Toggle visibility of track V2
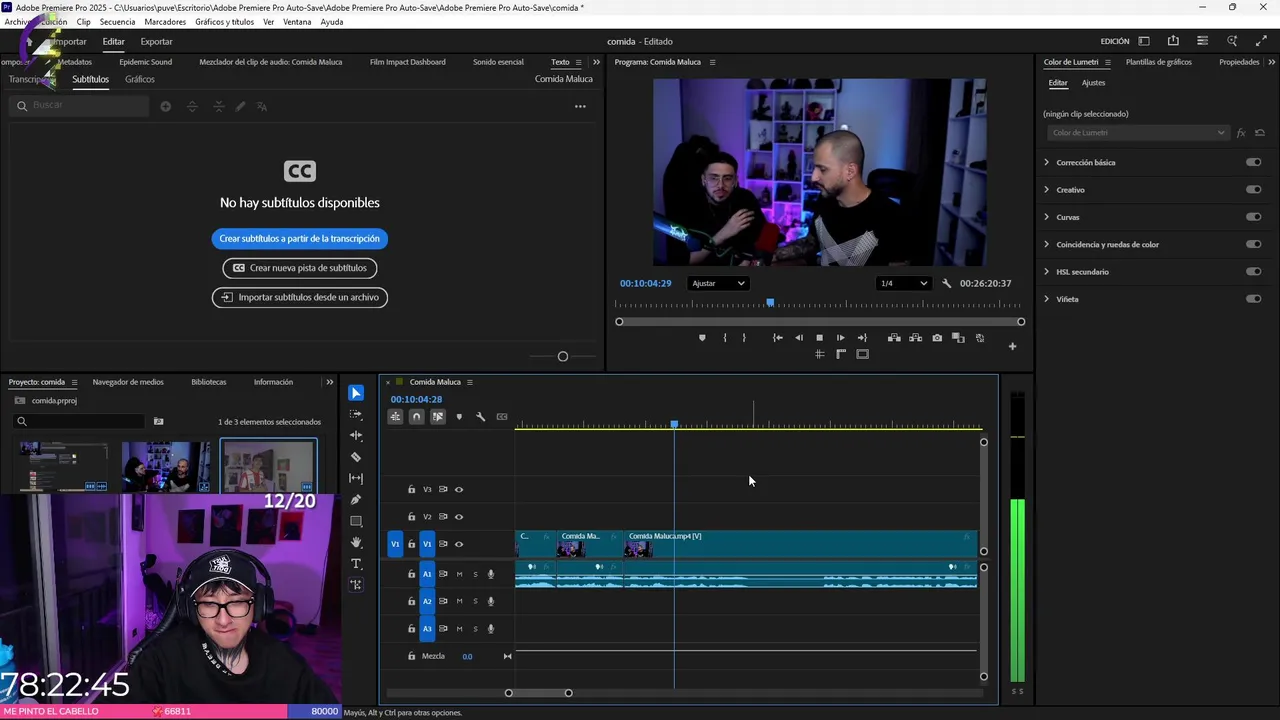Screen dimensions: 1280x720 [x=459, y=517]
